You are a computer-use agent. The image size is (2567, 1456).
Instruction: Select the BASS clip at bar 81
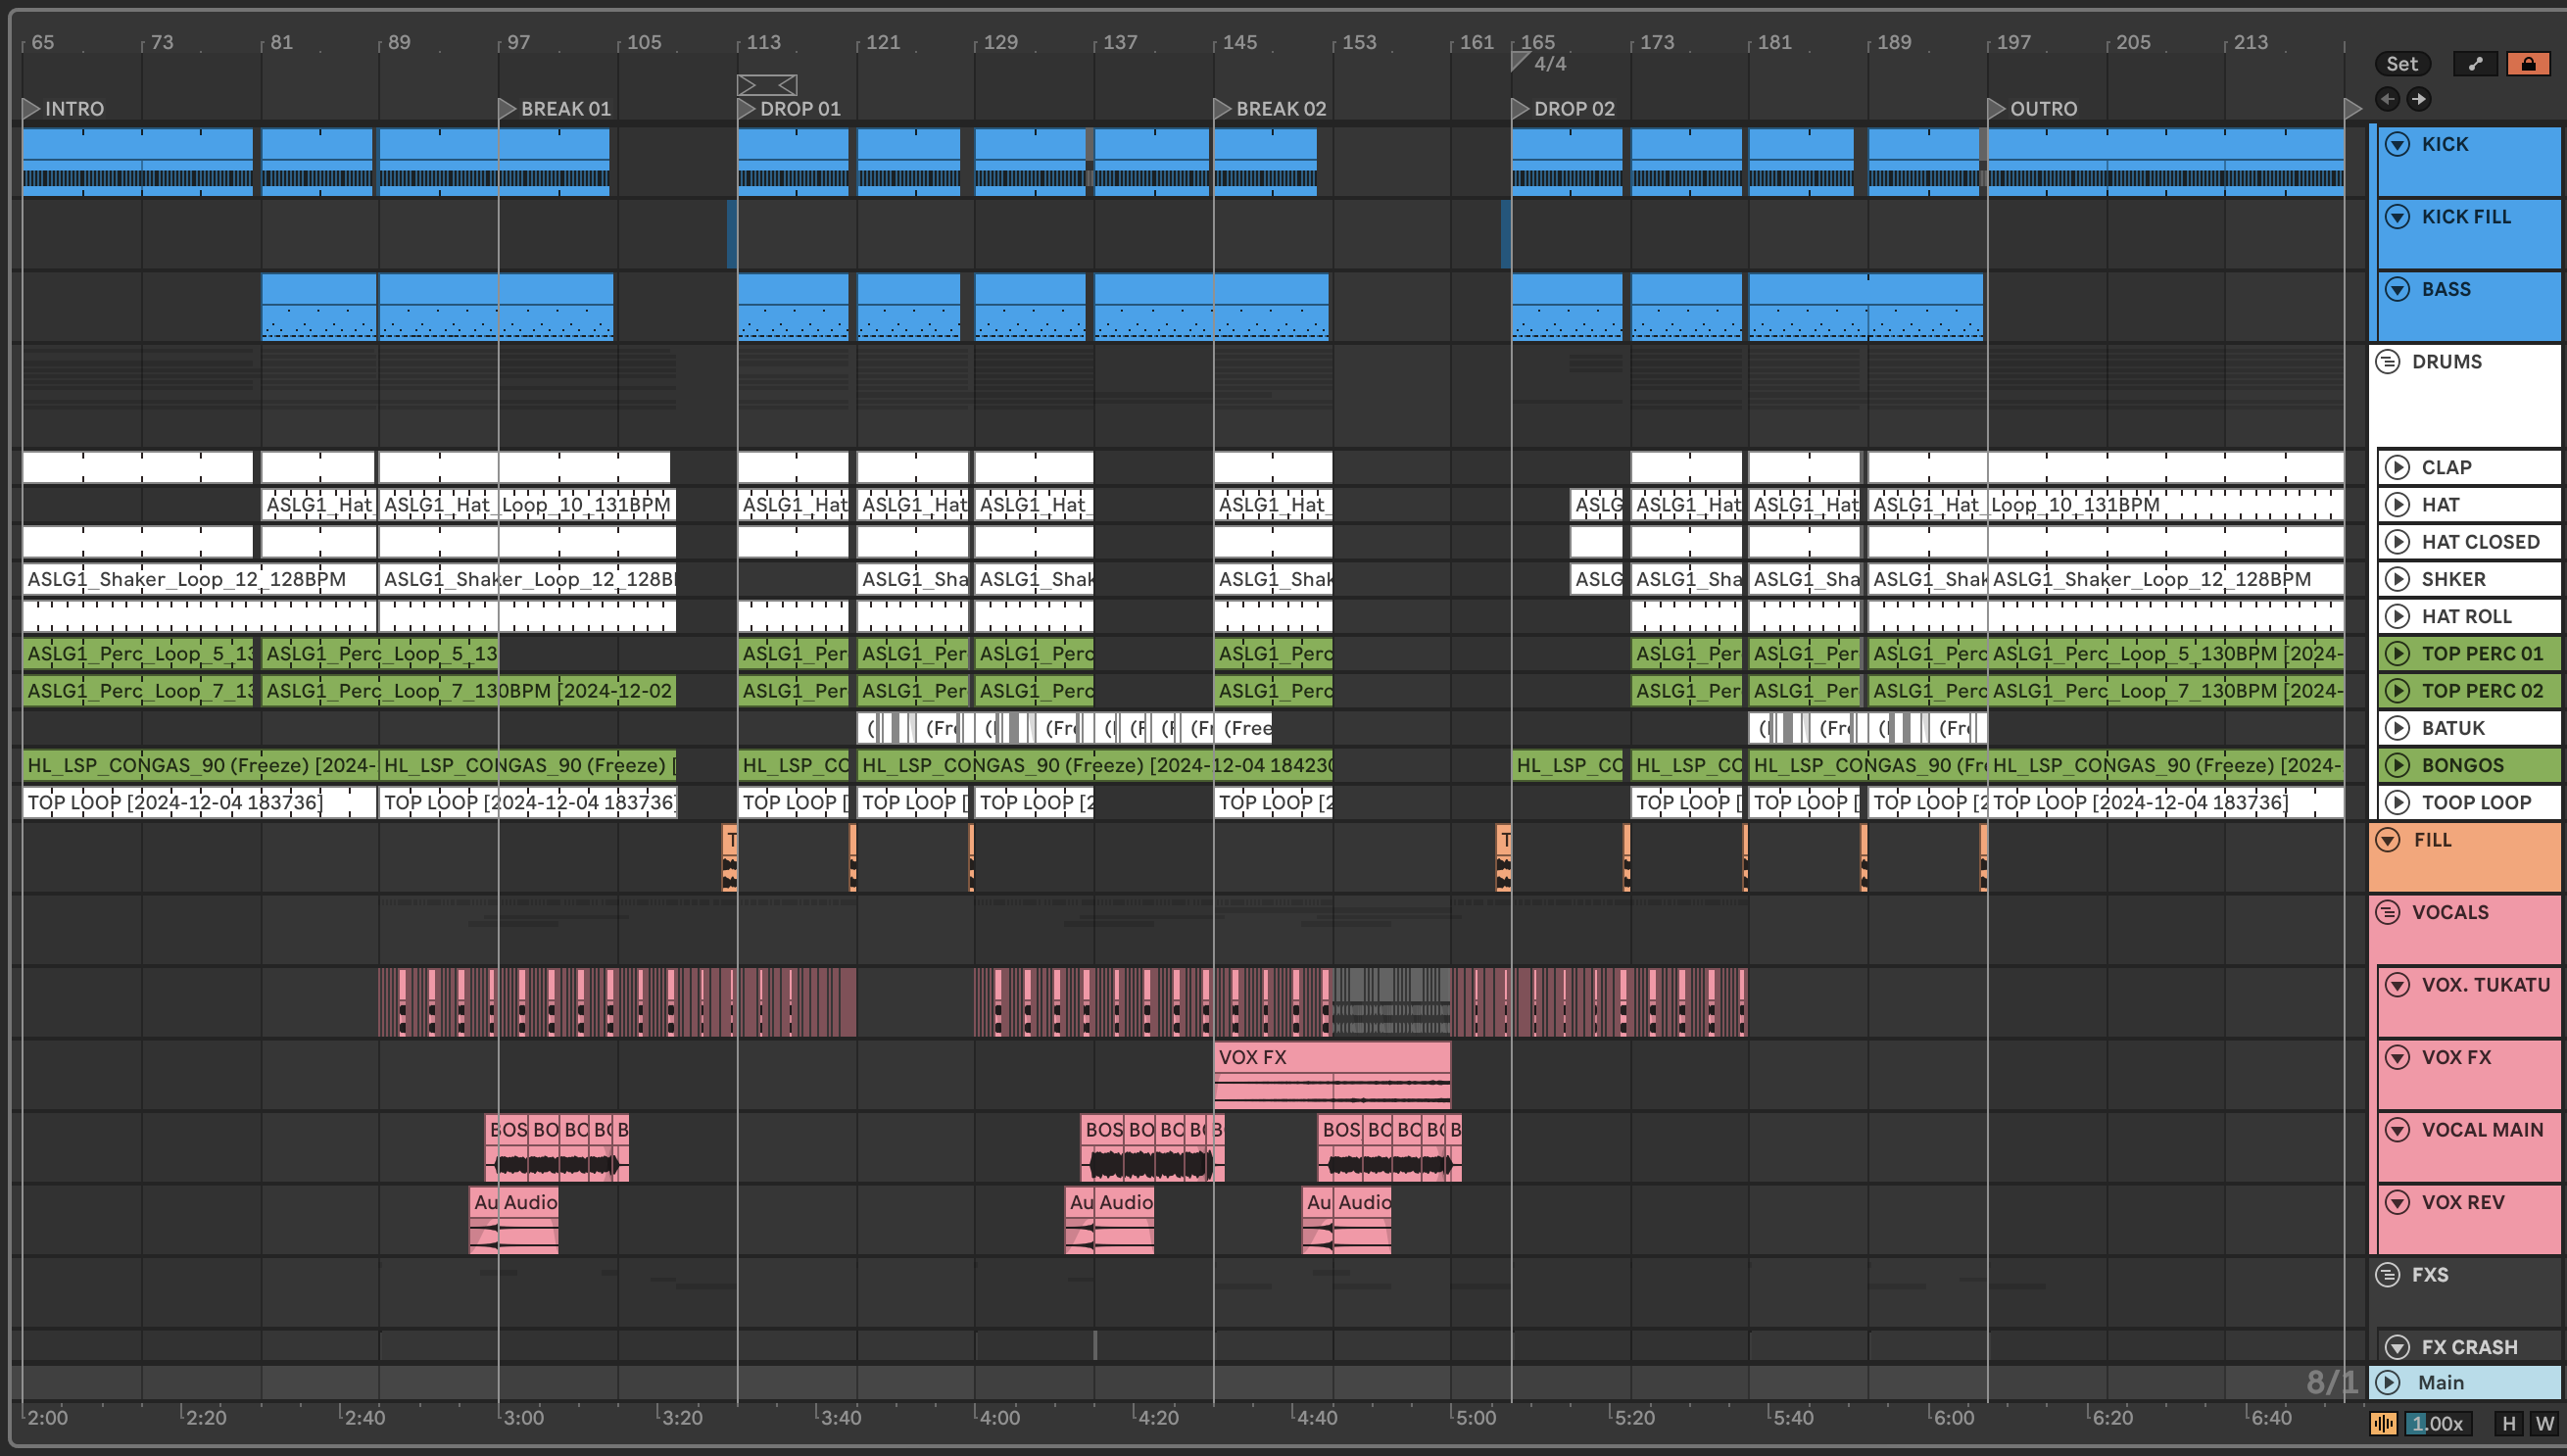tap(319, 307)
